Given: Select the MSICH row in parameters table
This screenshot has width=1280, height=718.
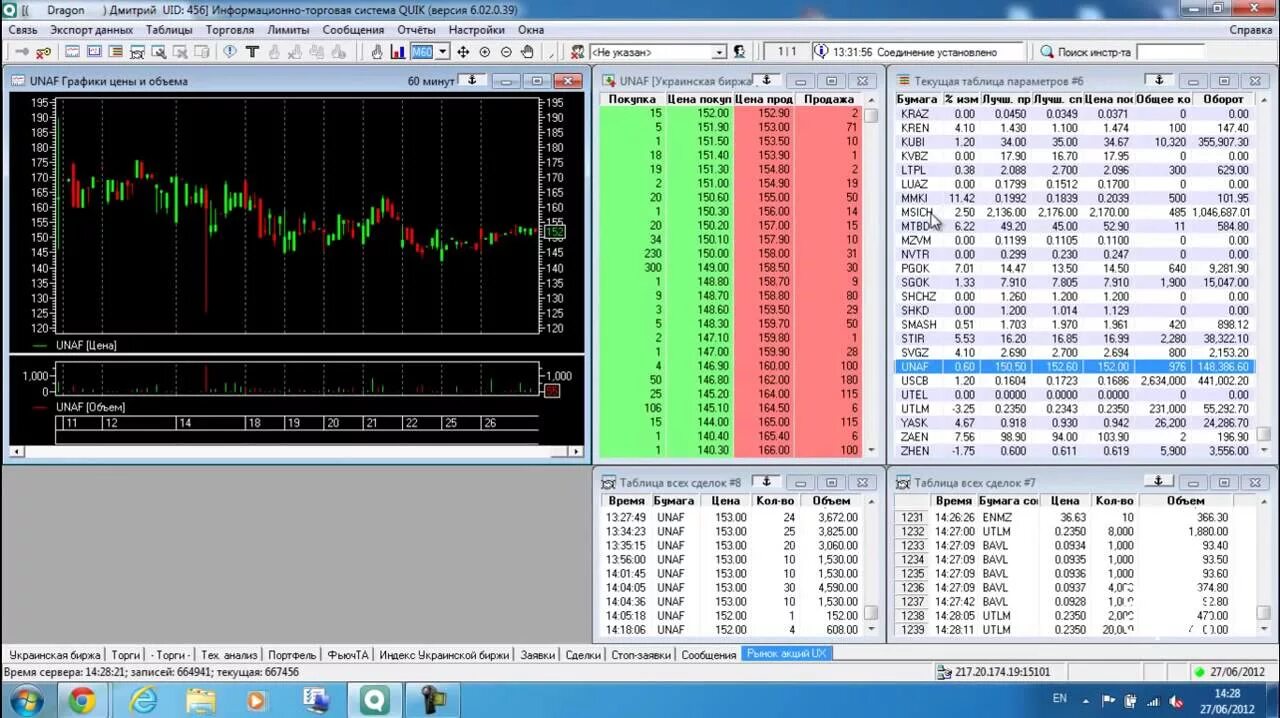Looking at the screenshot, I should tap(1074, 212).
